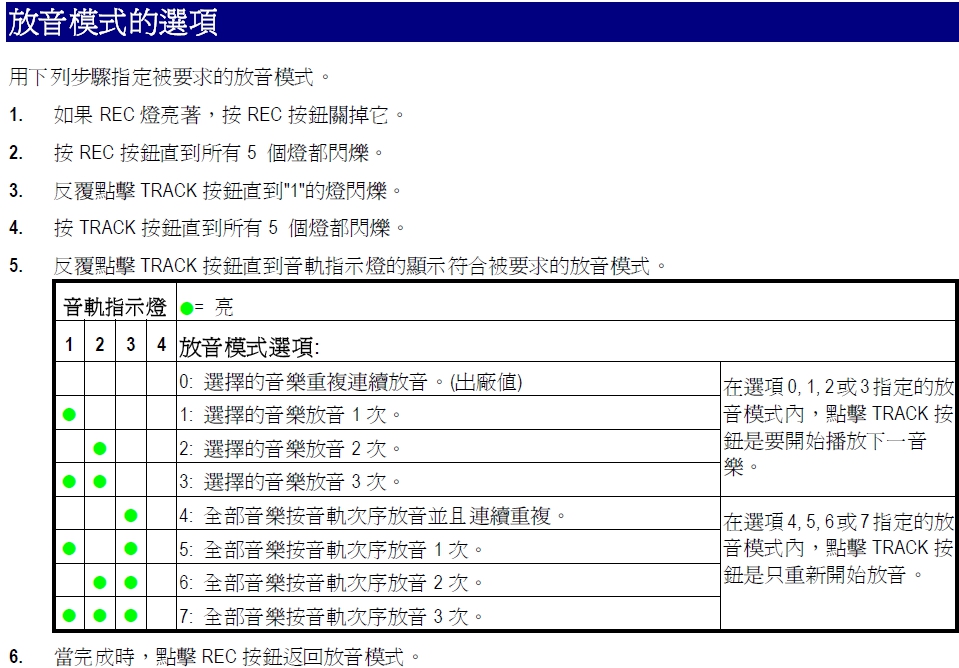959x668 pixels.
Task: Click the column header number 1
Action: pos(69,345)
